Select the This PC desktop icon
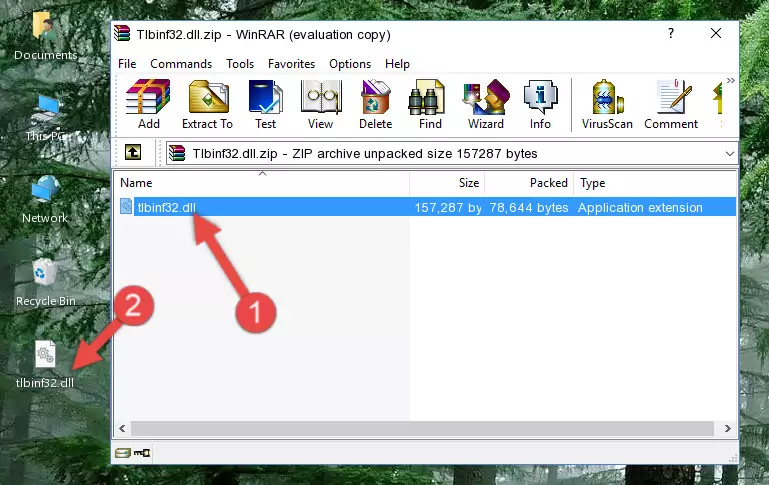The image size is (769, 485). (x=46, y=118)
